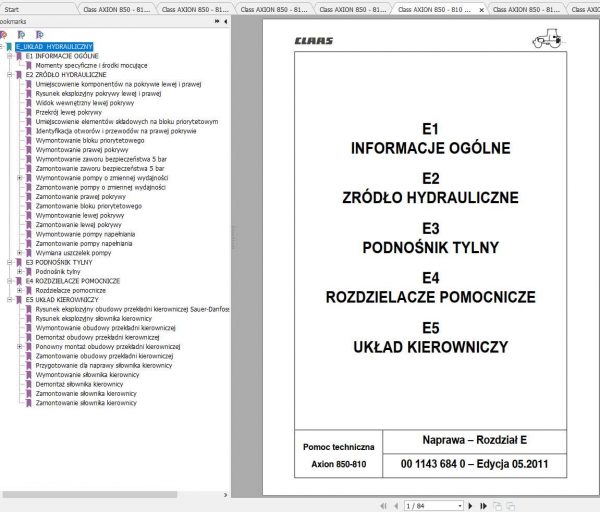Open Rysunek eksplozyjny obudowy przekładni kierowniczej Sauer-Danfoss
The height and width of the screenshot is (512, 600).
coord(132,309)
